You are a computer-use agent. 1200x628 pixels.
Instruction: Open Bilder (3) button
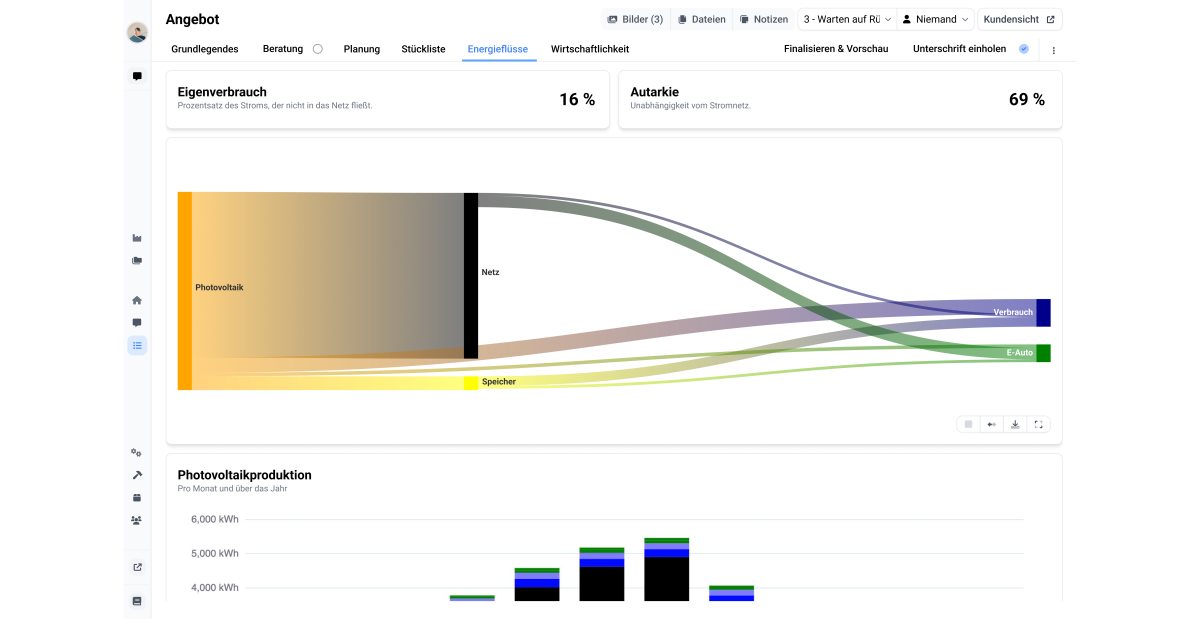pyautogui.click(x=635, y=19)
